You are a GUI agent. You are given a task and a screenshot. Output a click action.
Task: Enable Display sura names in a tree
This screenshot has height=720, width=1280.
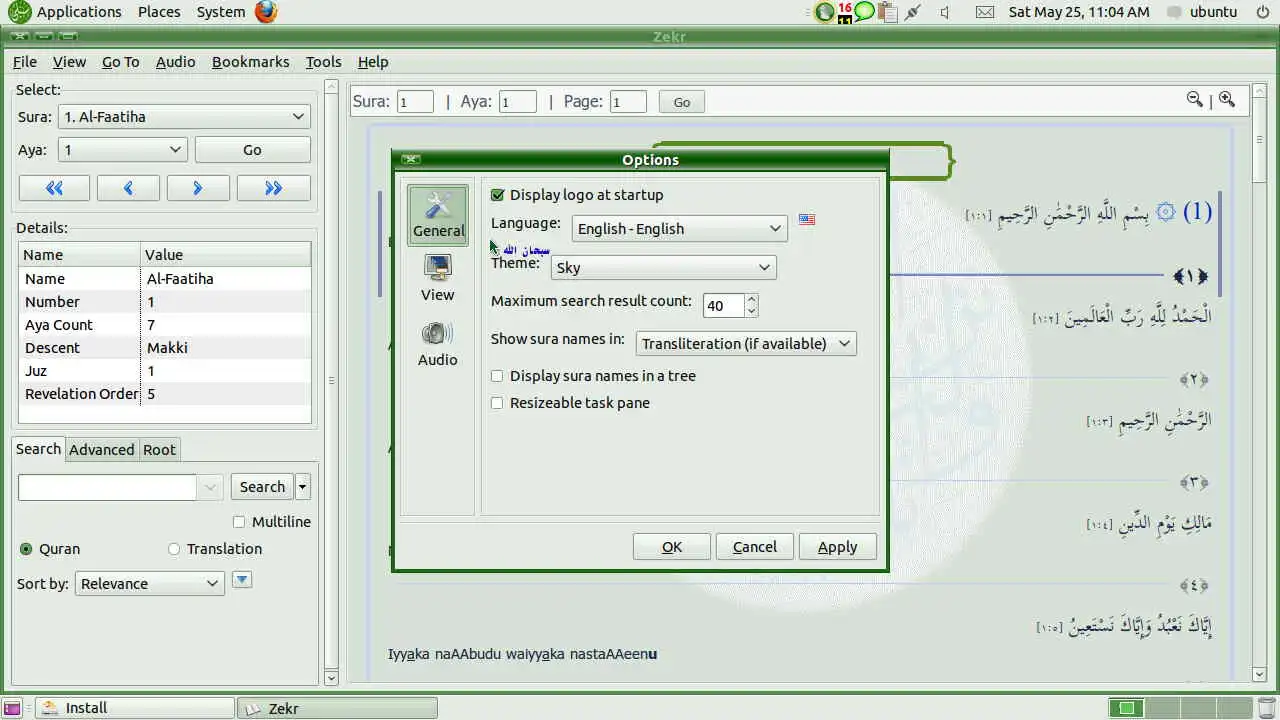[497, 376]
